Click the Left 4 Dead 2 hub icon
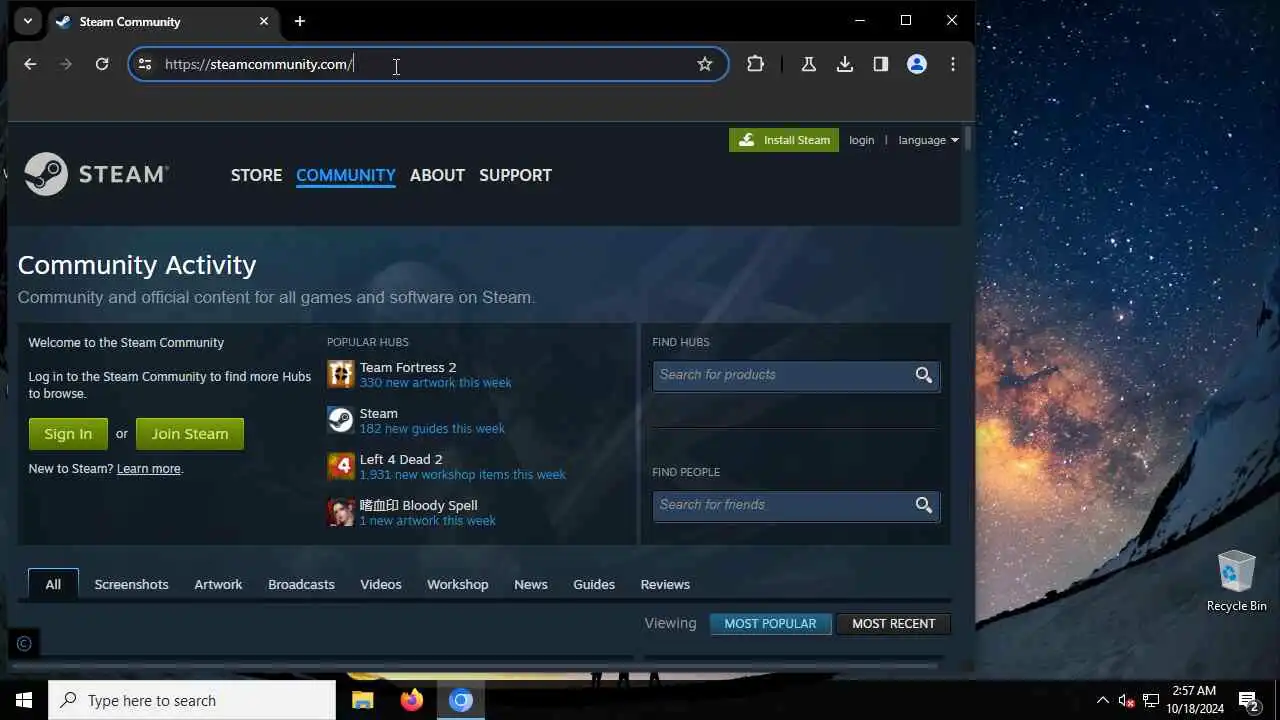Viewport: 1280px width, 720px height. [341, 466]
